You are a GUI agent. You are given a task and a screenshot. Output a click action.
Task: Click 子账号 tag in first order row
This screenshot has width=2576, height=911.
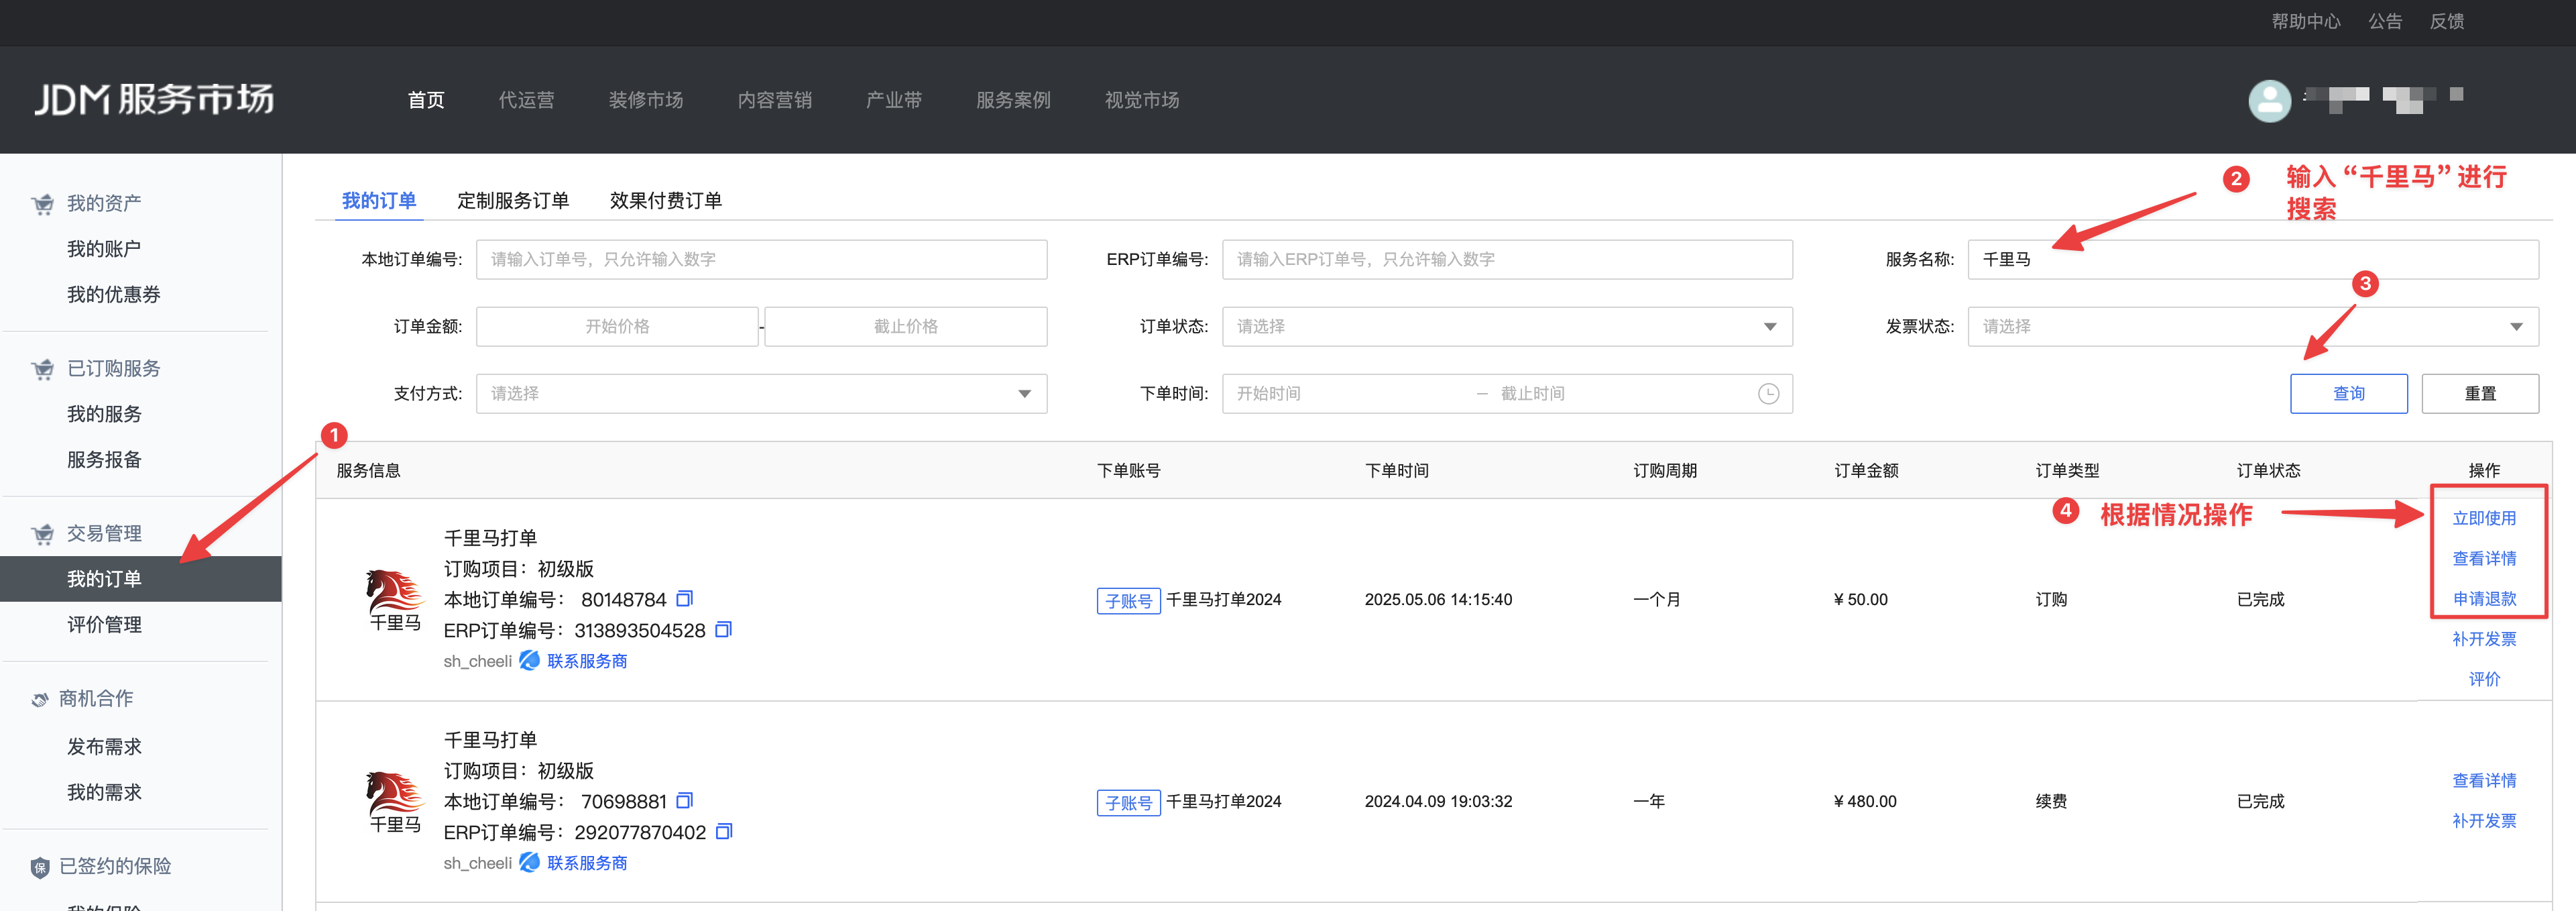tap(1128, 601)
